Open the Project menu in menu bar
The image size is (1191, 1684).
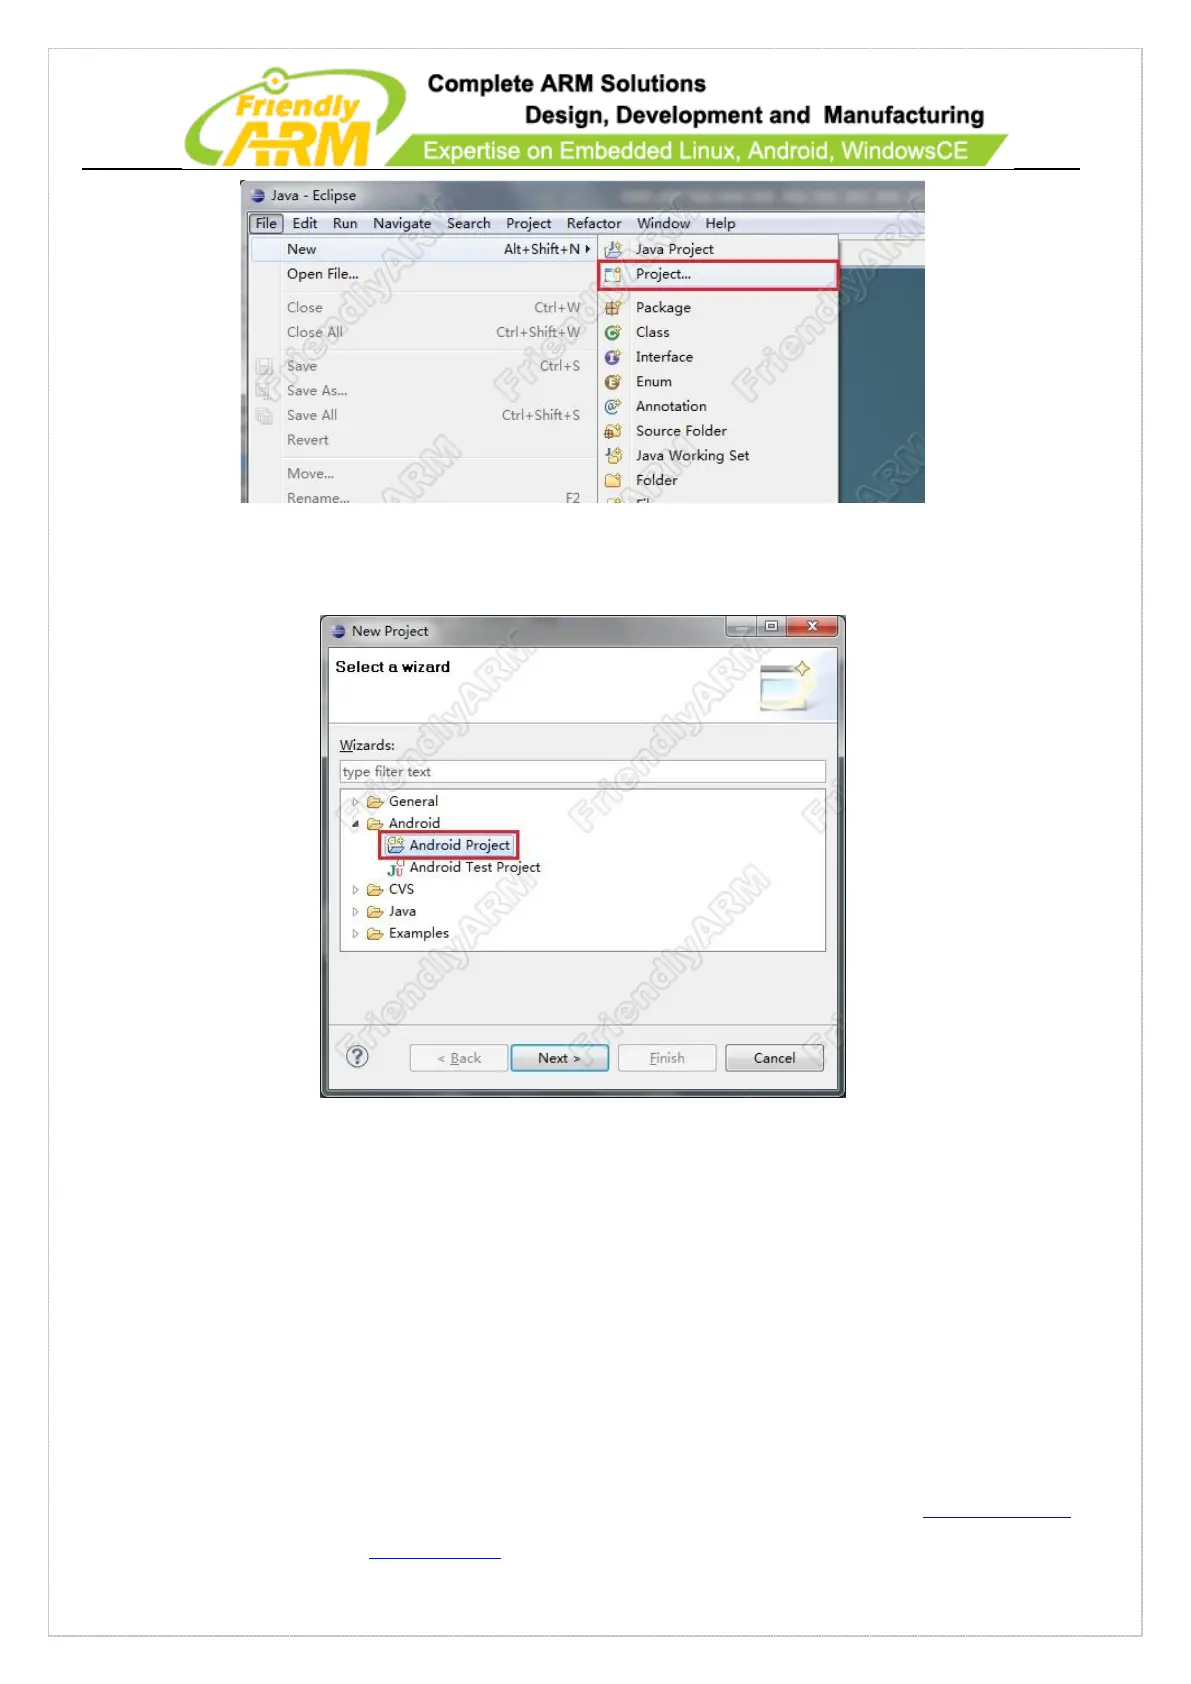tap(528, 223)
